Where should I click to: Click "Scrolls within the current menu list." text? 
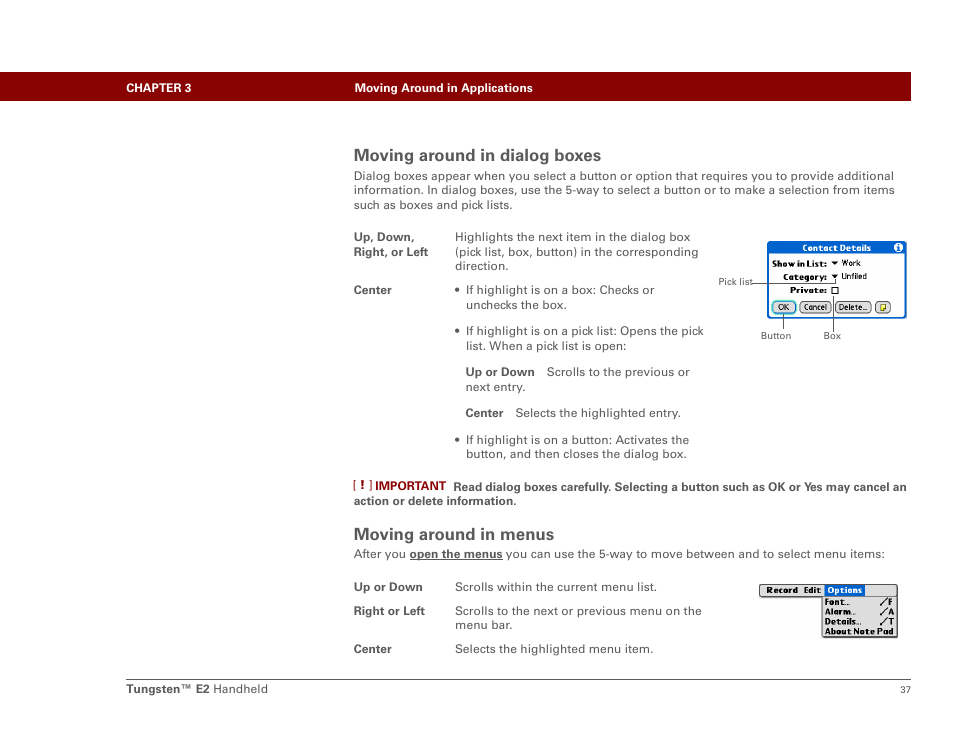(555, 587)
